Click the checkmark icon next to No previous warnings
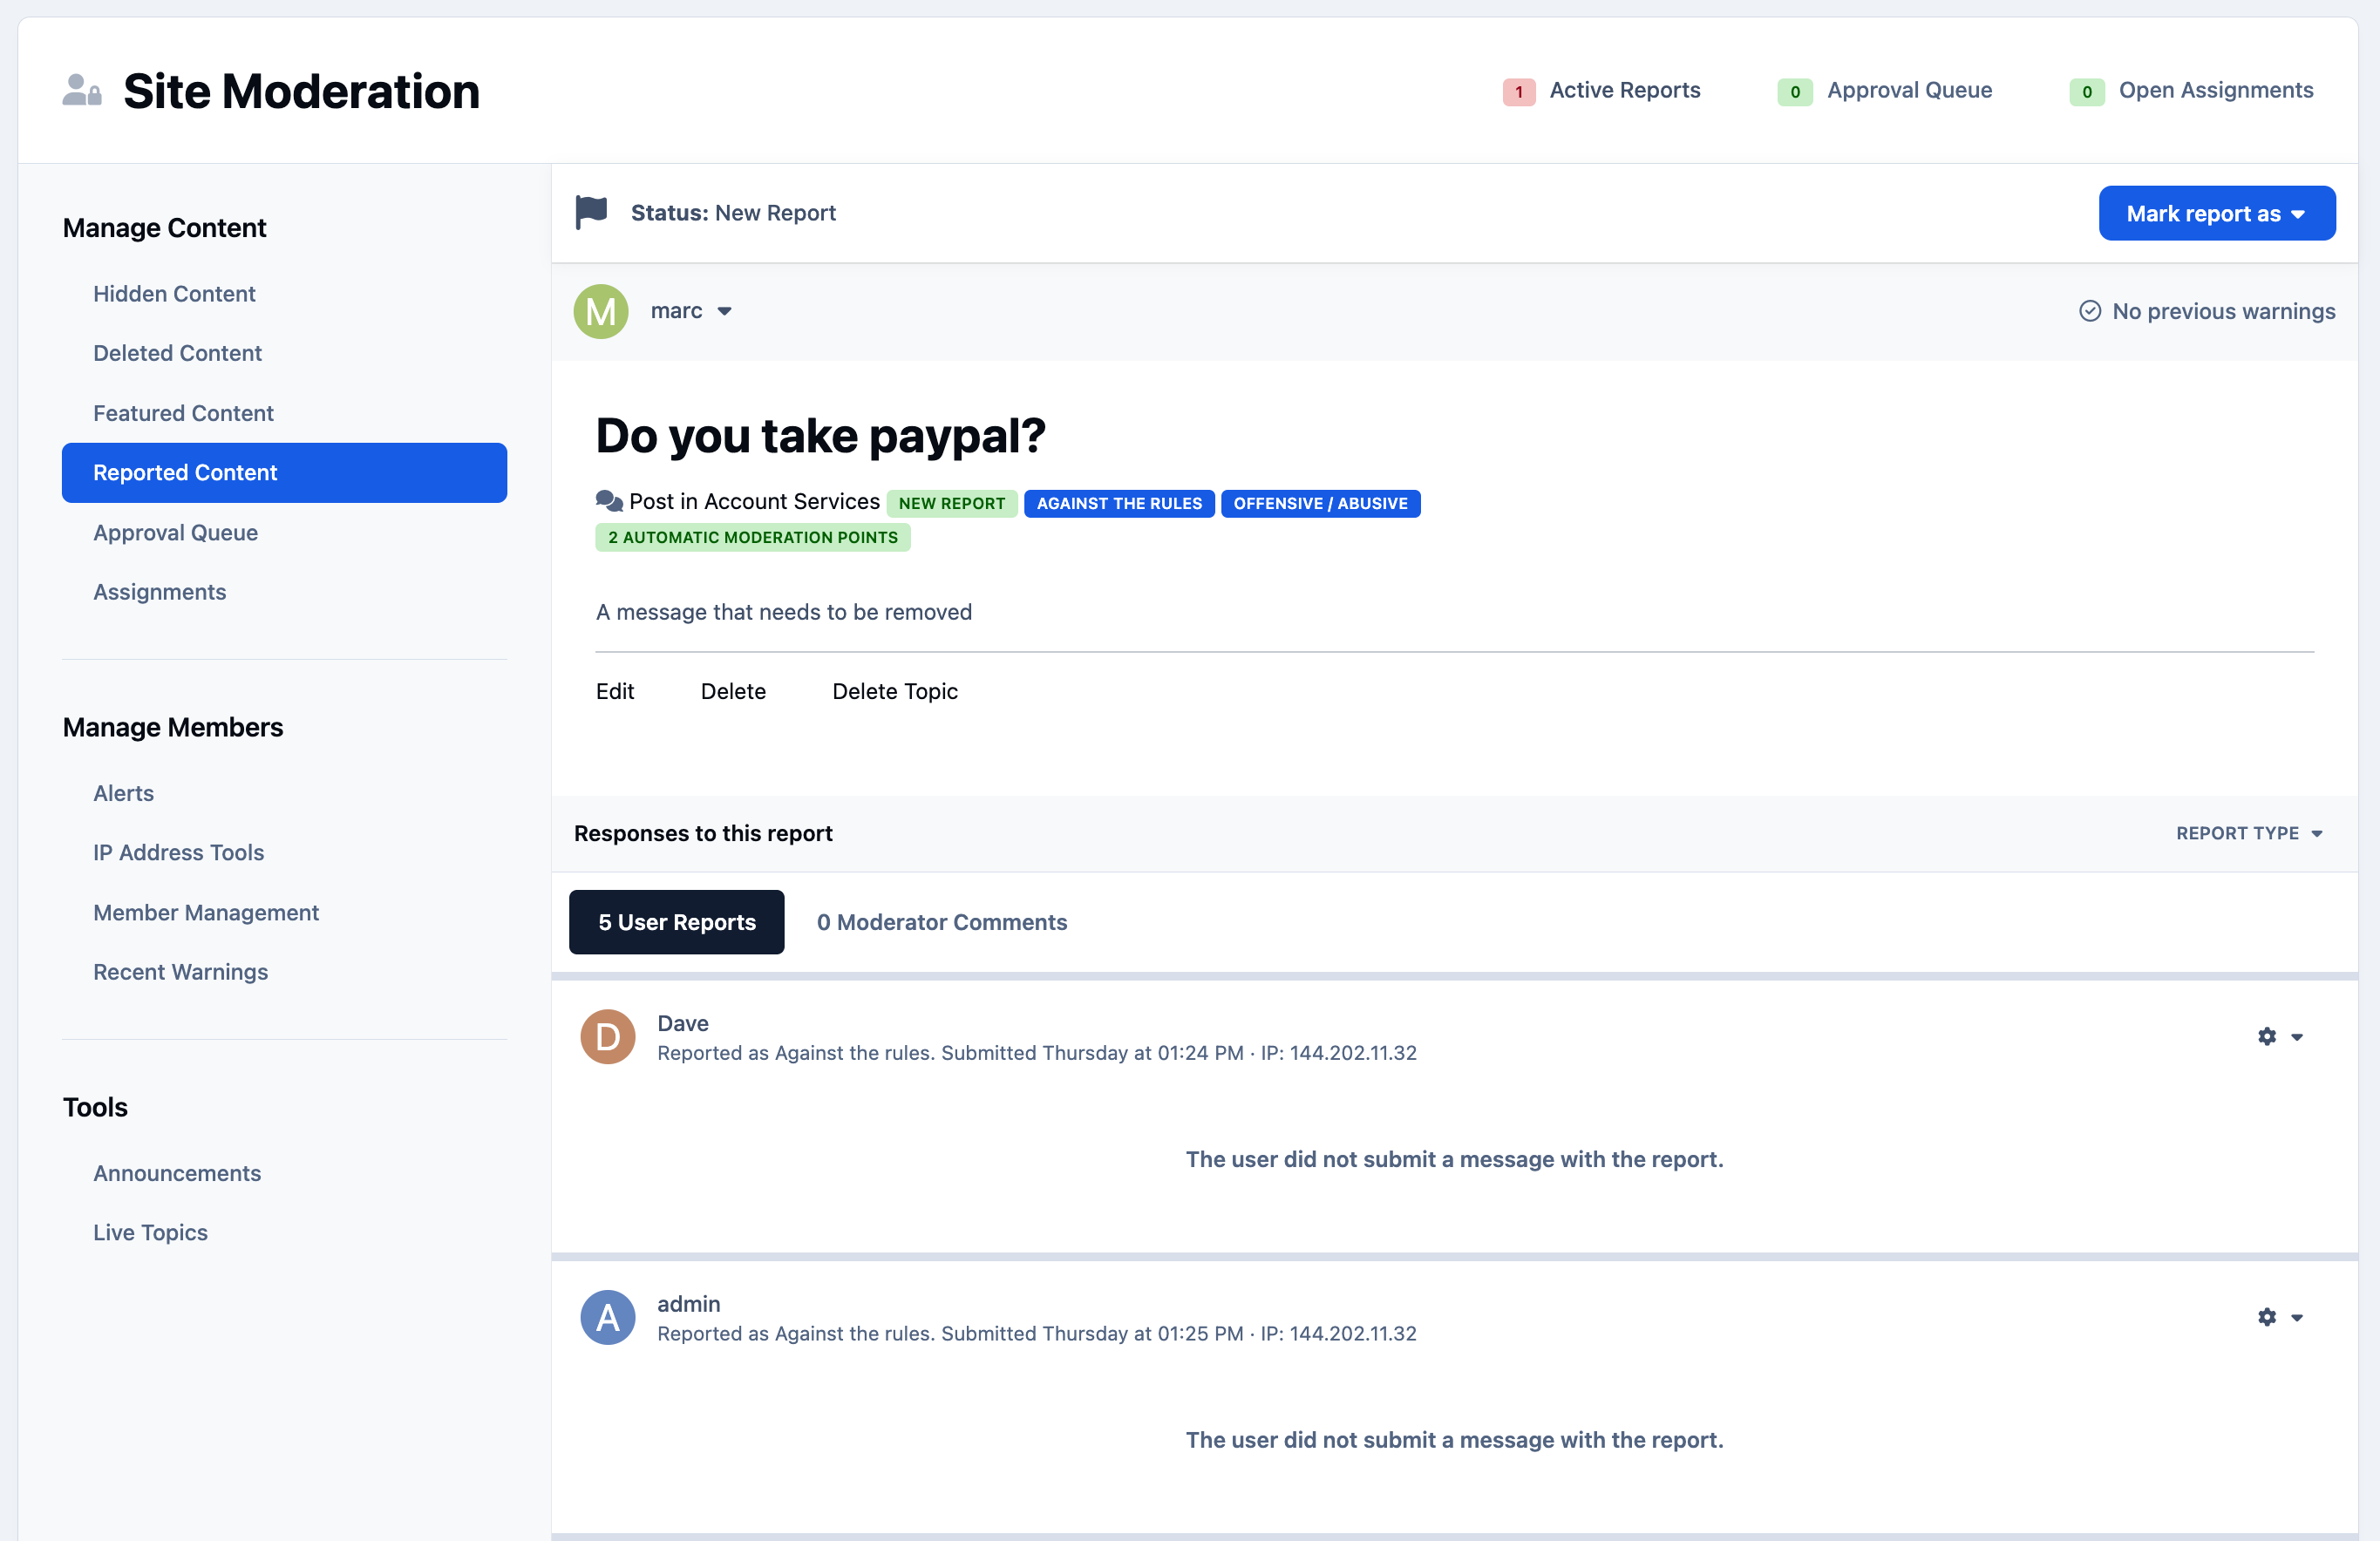Screen dimensions: 2380x1541 tap(2090, 311)
